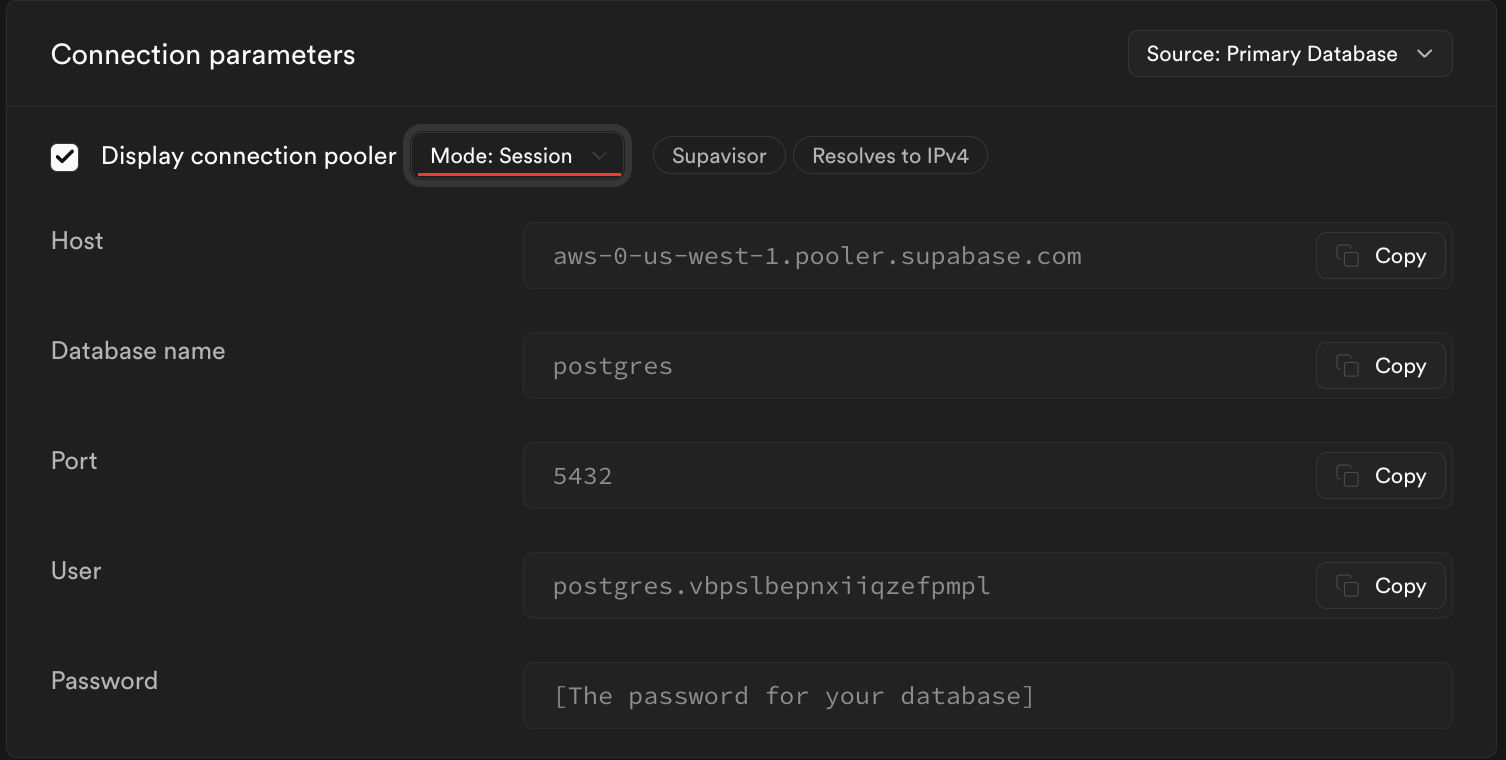Click the copy icon in the Port row
The width and height of the screenshot is (1506, 760).
[1345, 475]
